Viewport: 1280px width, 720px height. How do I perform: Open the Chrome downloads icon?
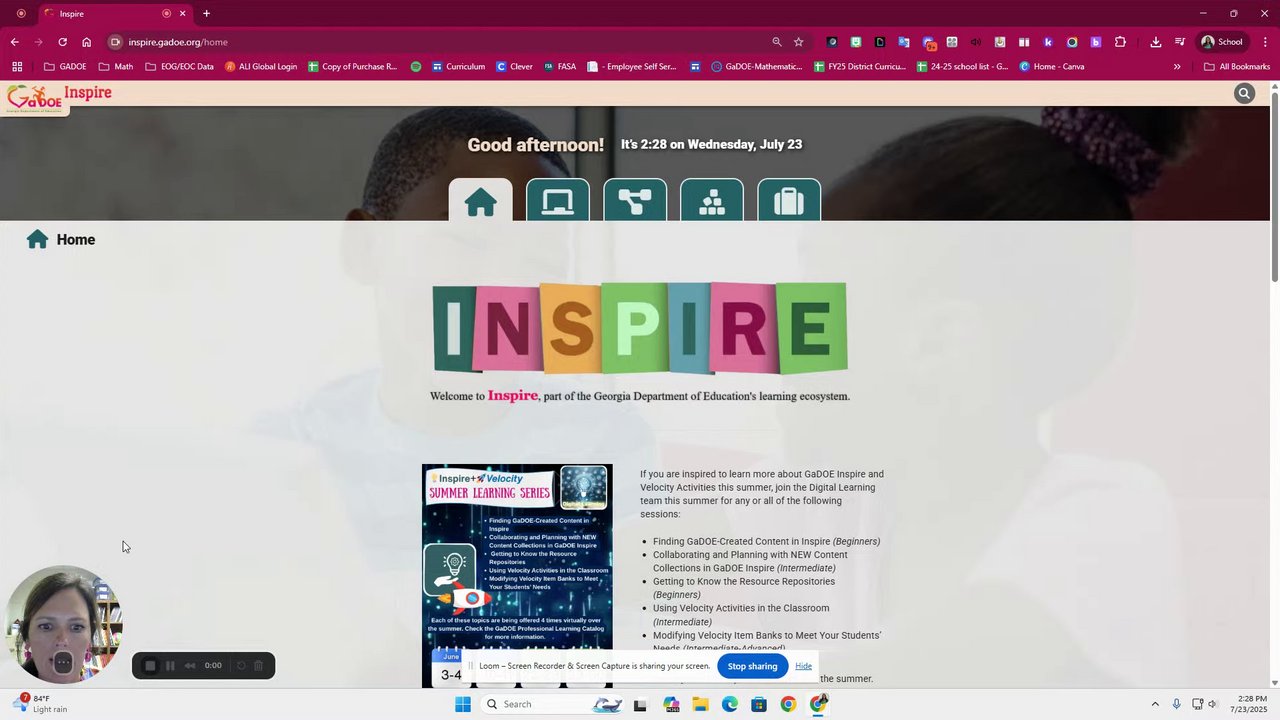tap(1156, 42)
